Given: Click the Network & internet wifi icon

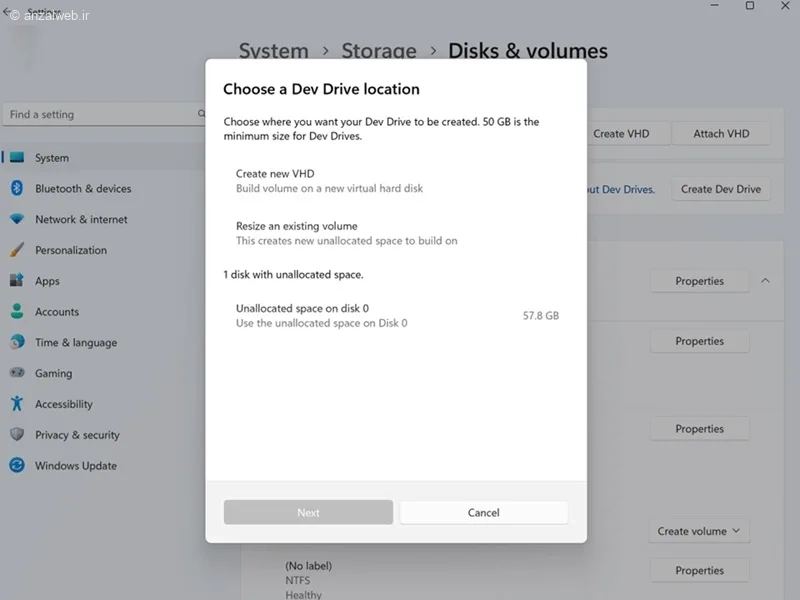Looking at the screenshot, I should click(x=17, y=219).
